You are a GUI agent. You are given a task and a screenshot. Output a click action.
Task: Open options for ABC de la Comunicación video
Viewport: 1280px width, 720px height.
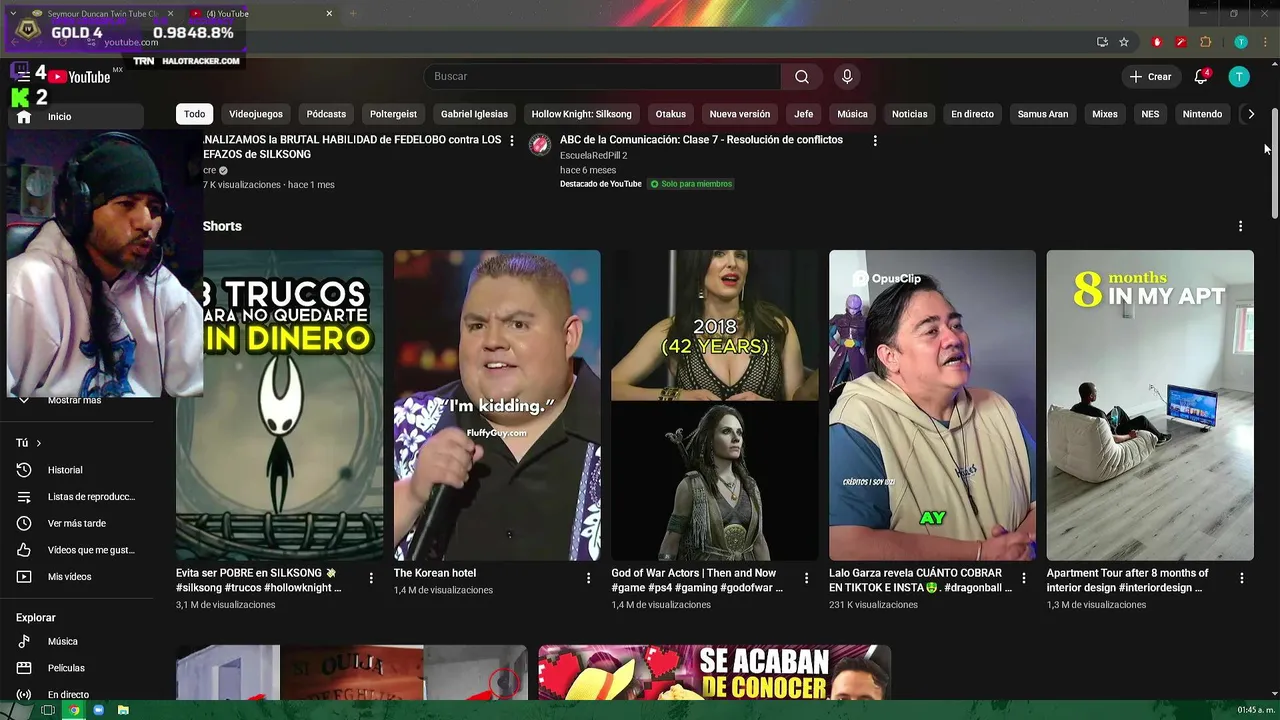(875, 141)
